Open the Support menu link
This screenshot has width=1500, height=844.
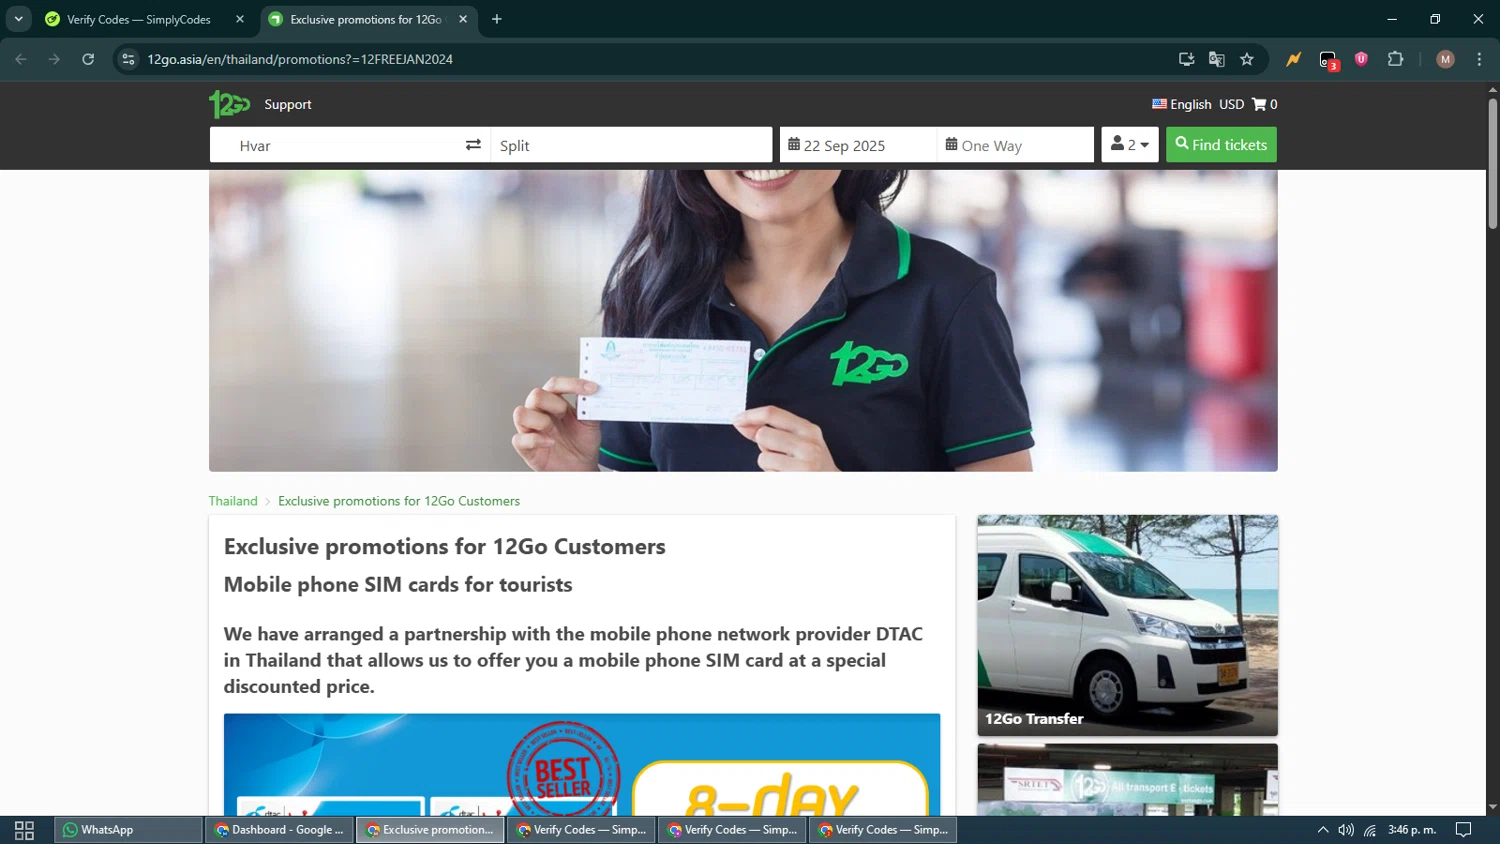click(x=288, y=104)
